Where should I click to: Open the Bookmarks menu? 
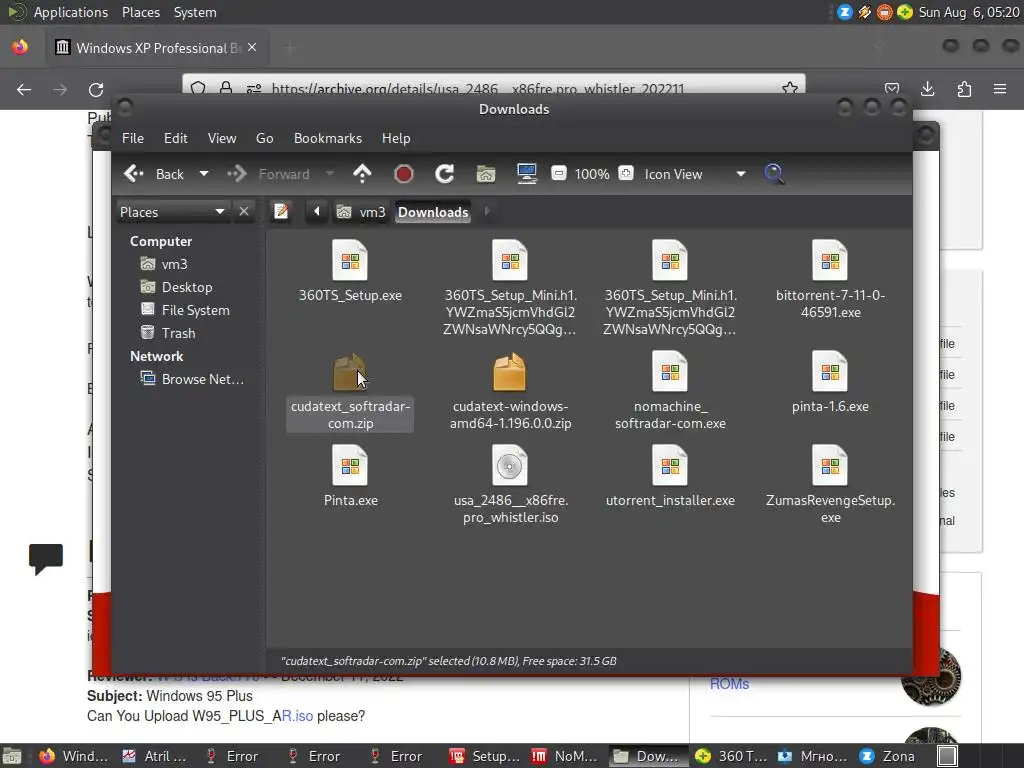click(x=328, y=138)
